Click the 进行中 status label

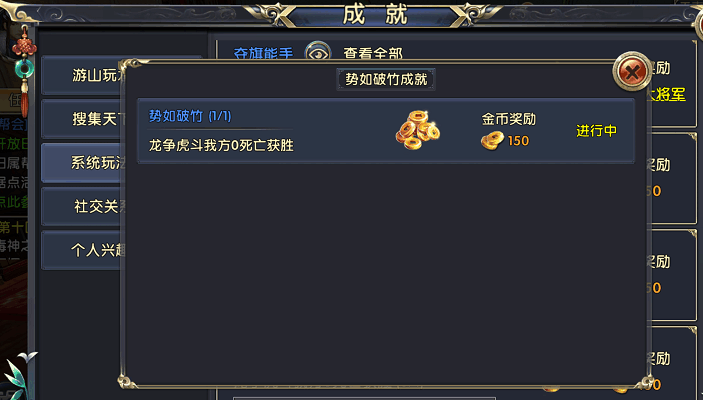[x=596, y=131]
